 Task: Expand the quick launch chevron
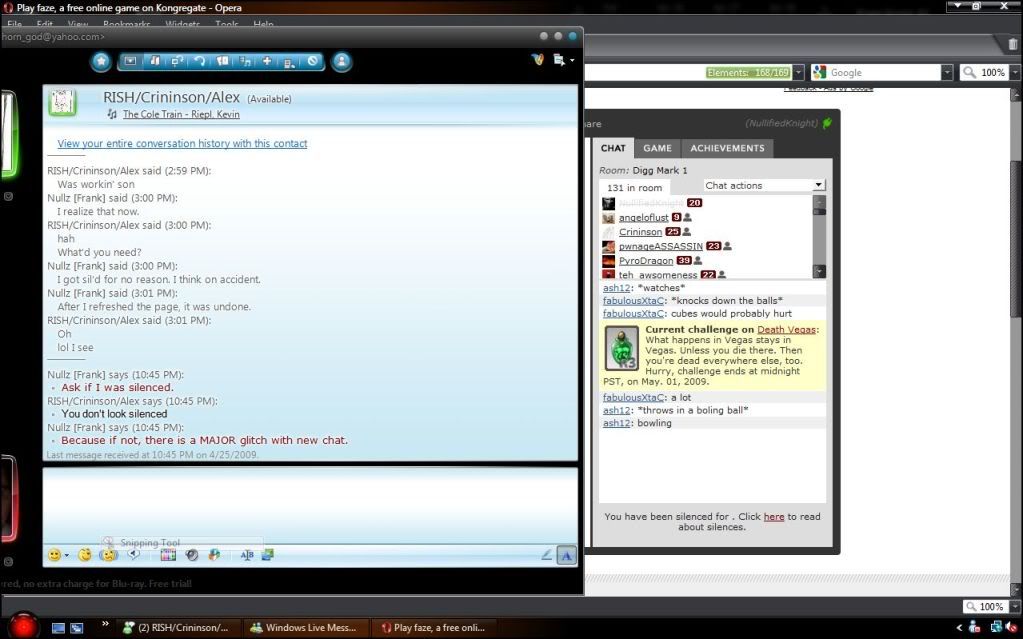coord(105,624)
